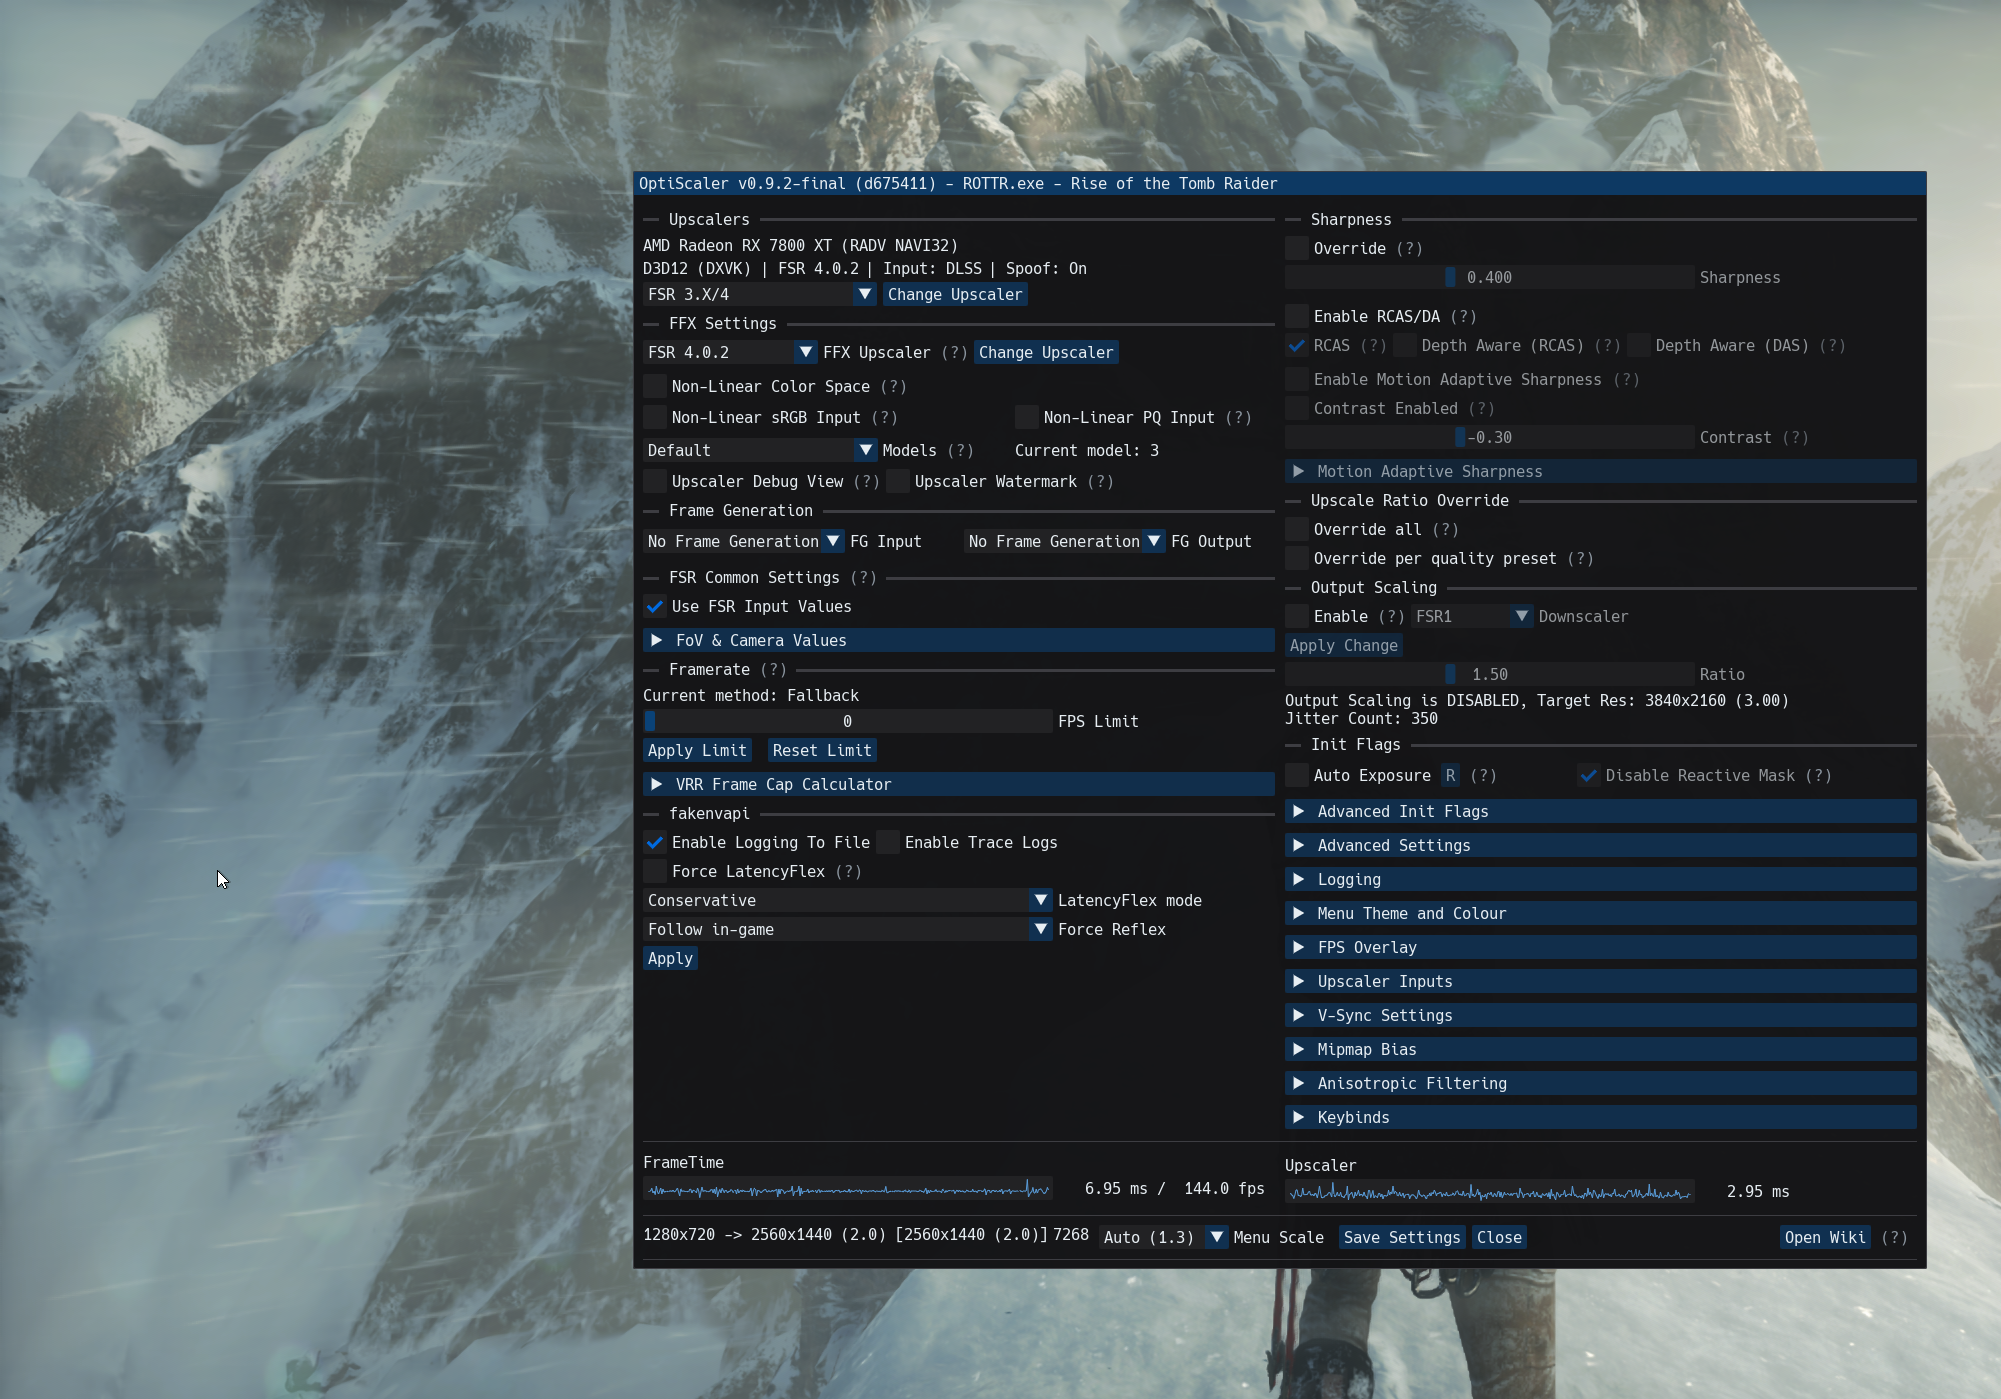Toggle Override per quality preset checkbox
The width and height of the screenshot is (2001, 1399).
(1297, 558)
